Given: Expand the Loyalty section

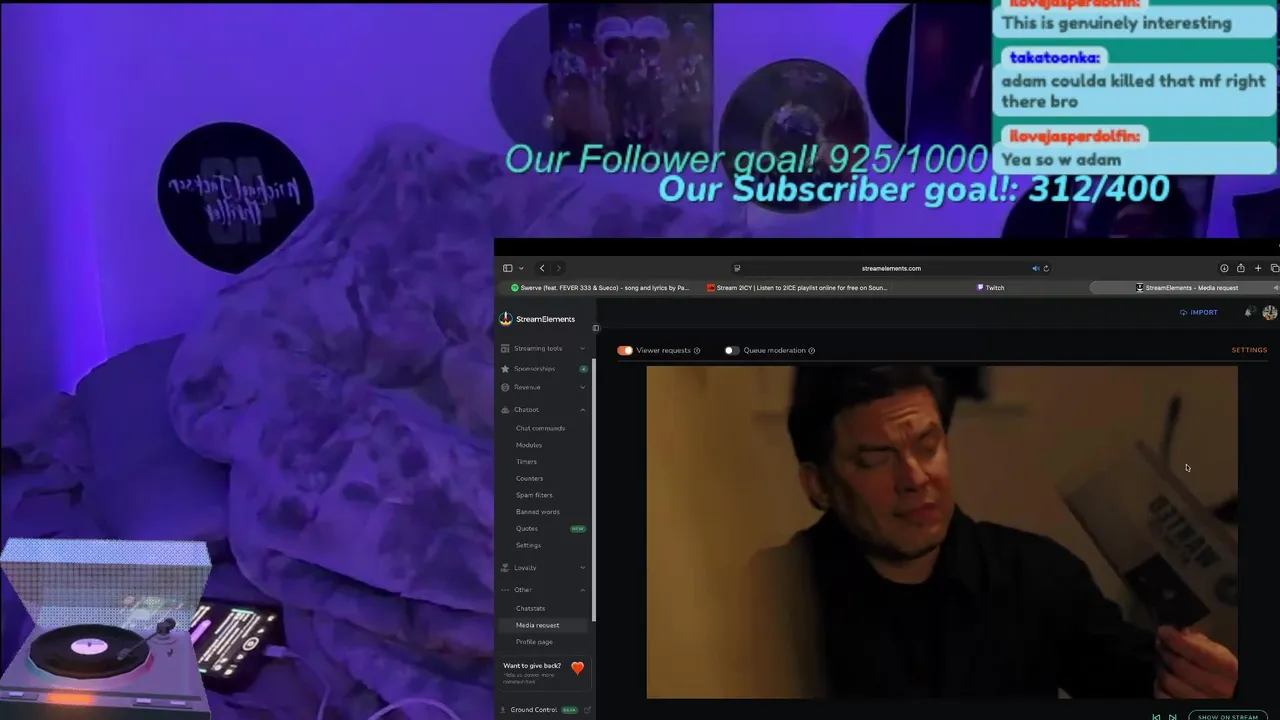Looking at the screenshot, I should 544,567.
